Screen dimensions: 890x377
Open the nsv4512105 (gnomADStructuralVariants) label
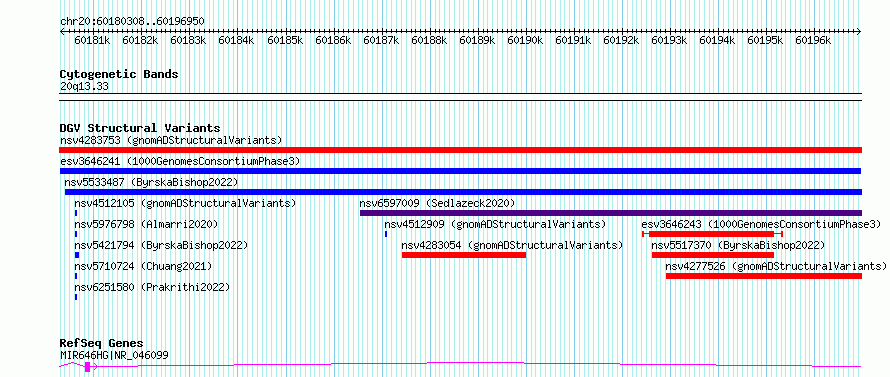point(185,203)
